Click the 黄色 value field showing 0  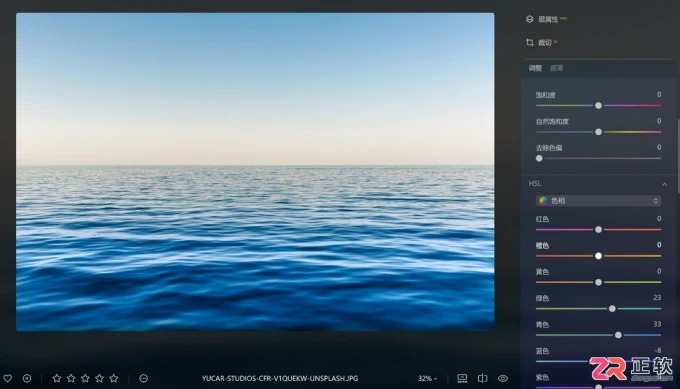(659, 271)
